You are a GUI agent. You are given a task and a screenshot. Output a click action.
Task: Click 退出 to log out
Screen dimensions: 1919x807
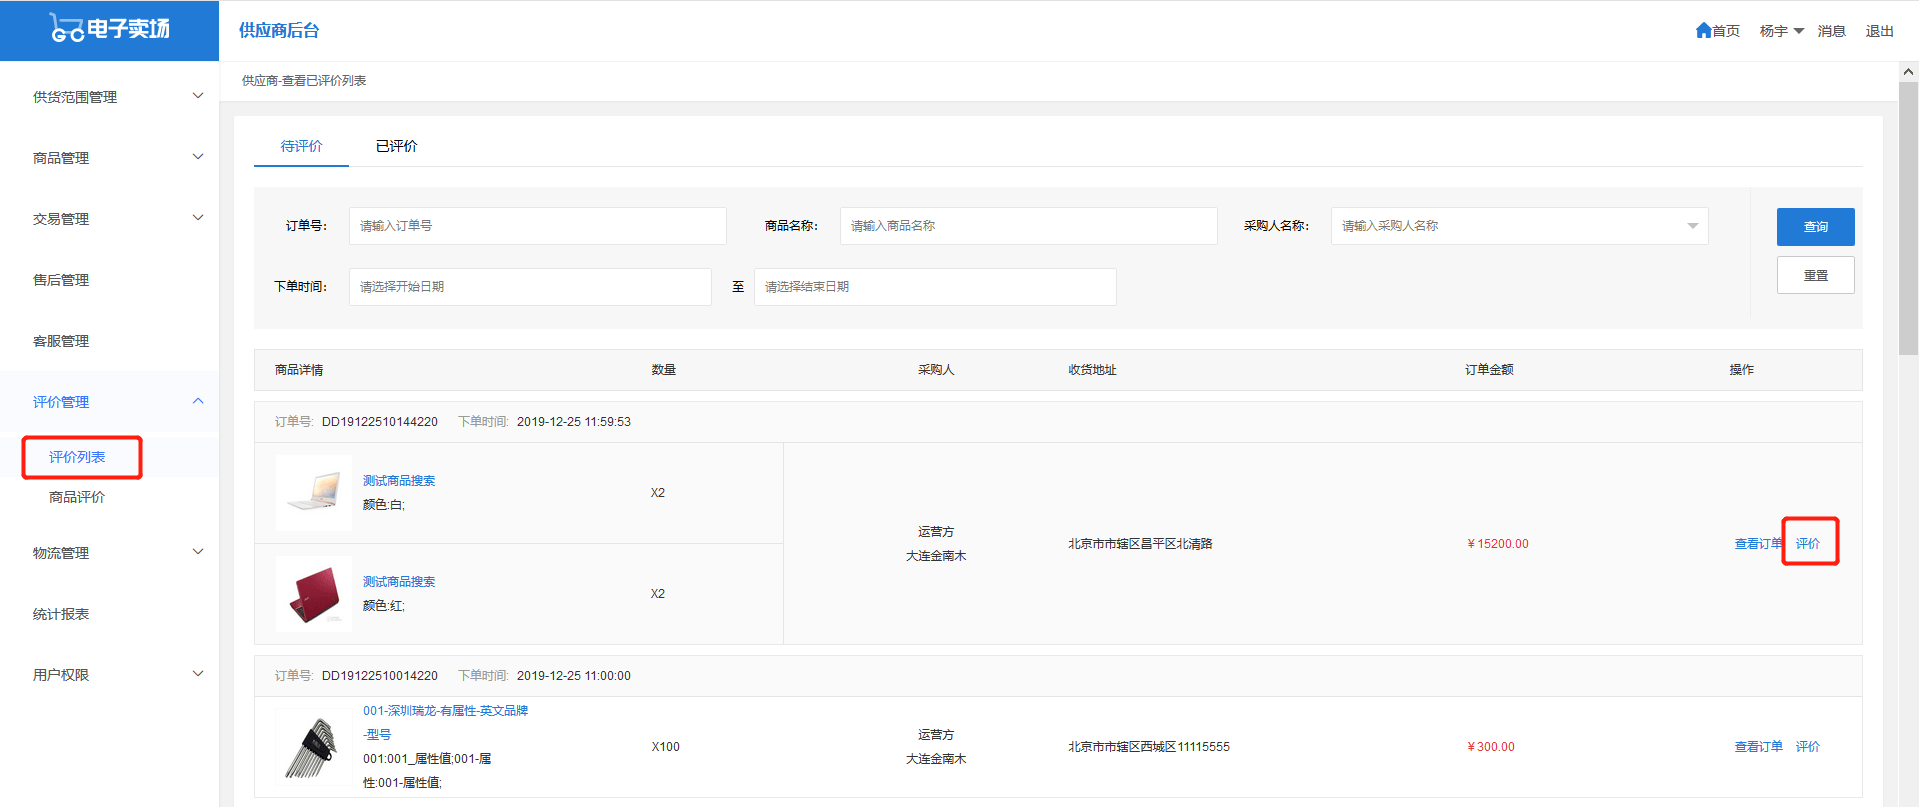pyautogui.click(x=1880, y=31)
